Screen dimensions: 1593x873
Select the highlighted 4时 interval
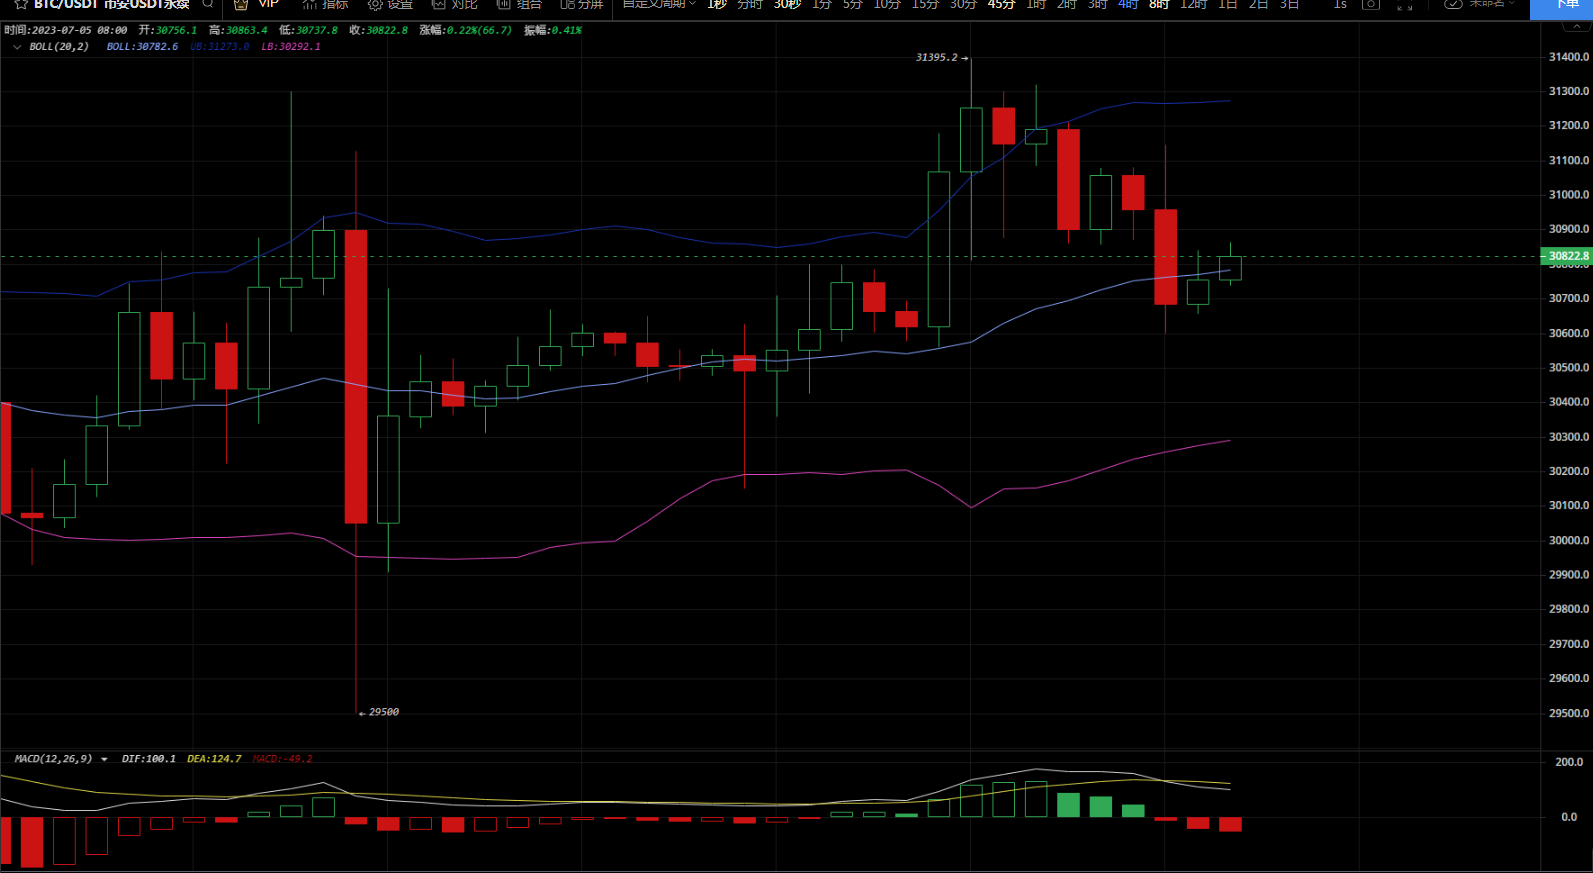[x=1128, y=4]
